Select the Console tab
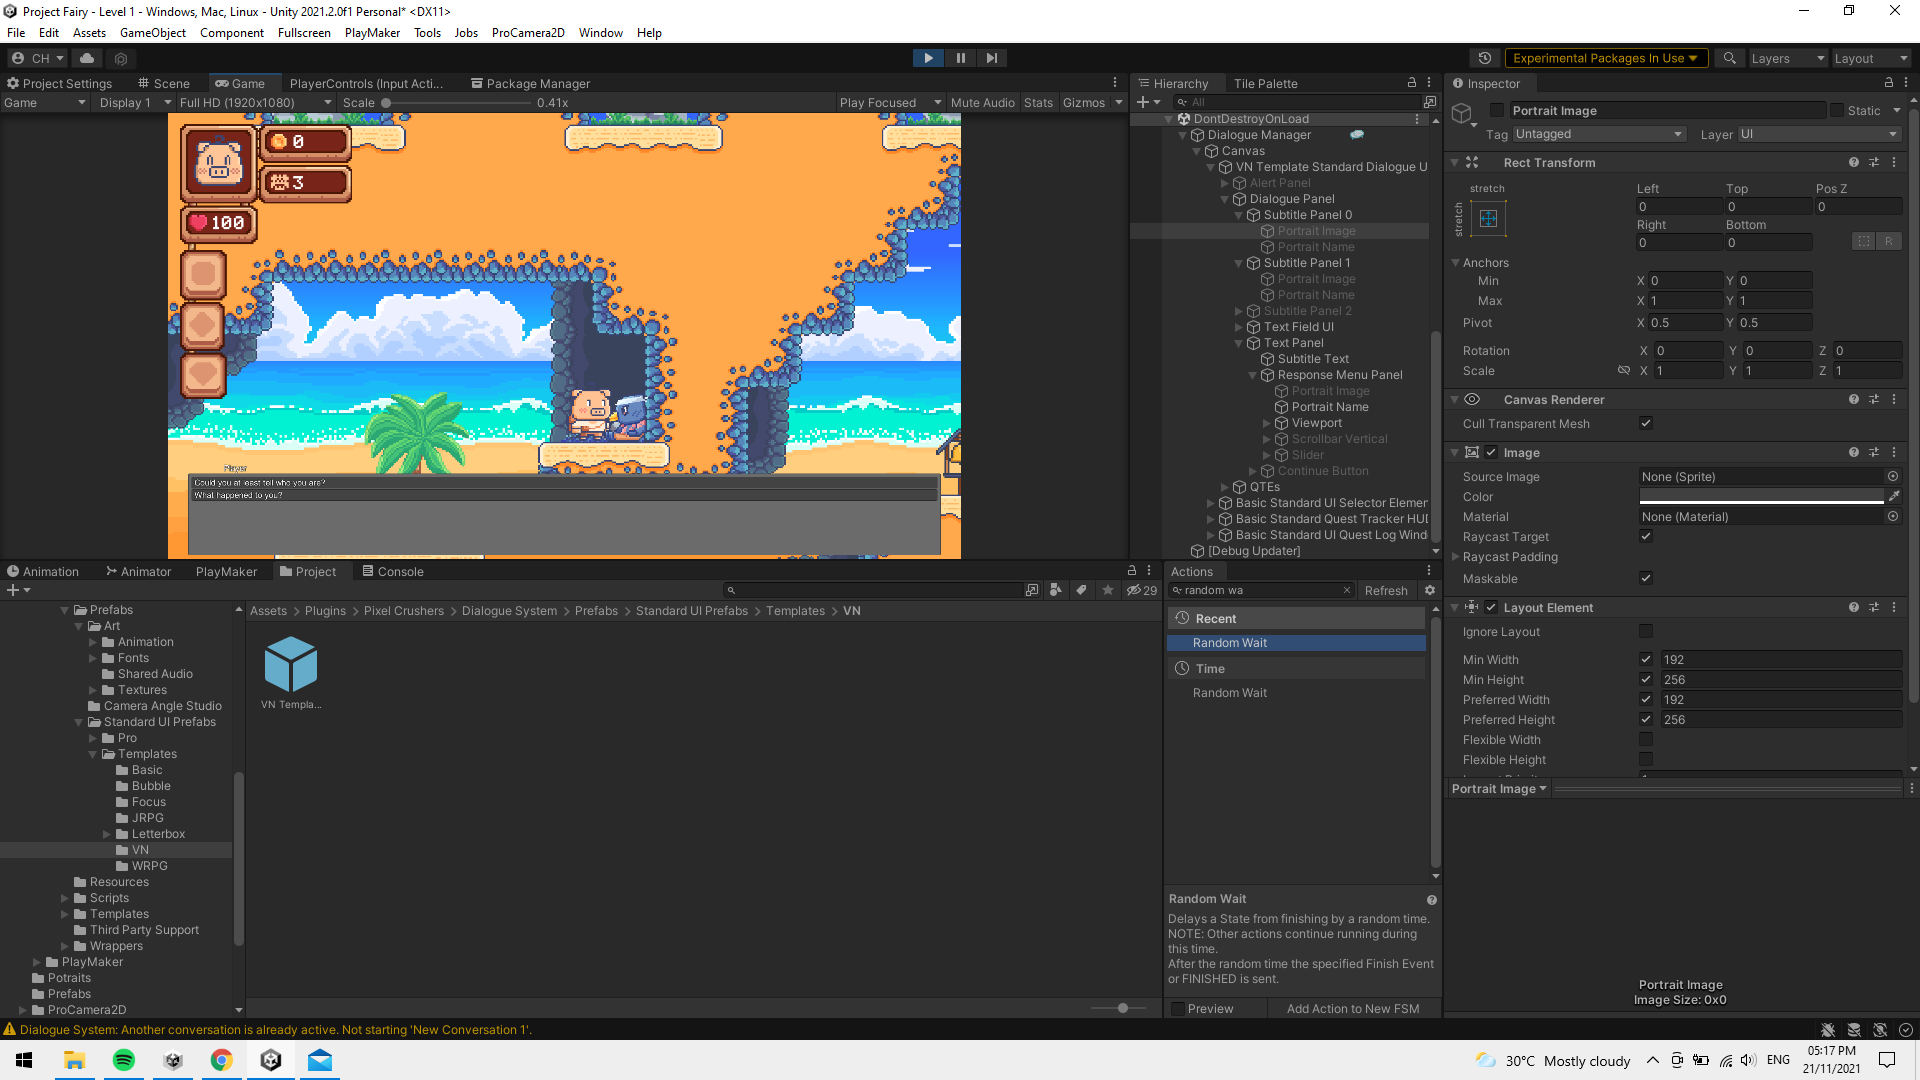The height and width of the screenshot is (1080, 1920). (400, 571)
